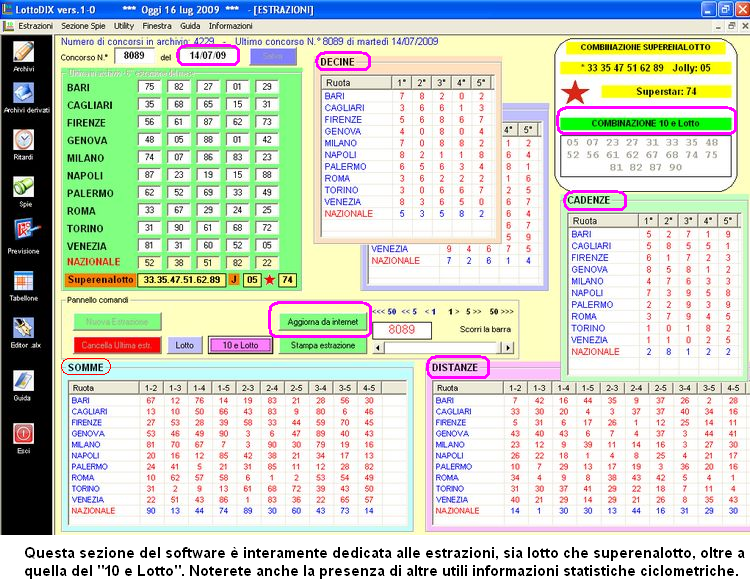Click the red 8089 extraction number box
Screen dimensions: 750x581
coord(402,329)
